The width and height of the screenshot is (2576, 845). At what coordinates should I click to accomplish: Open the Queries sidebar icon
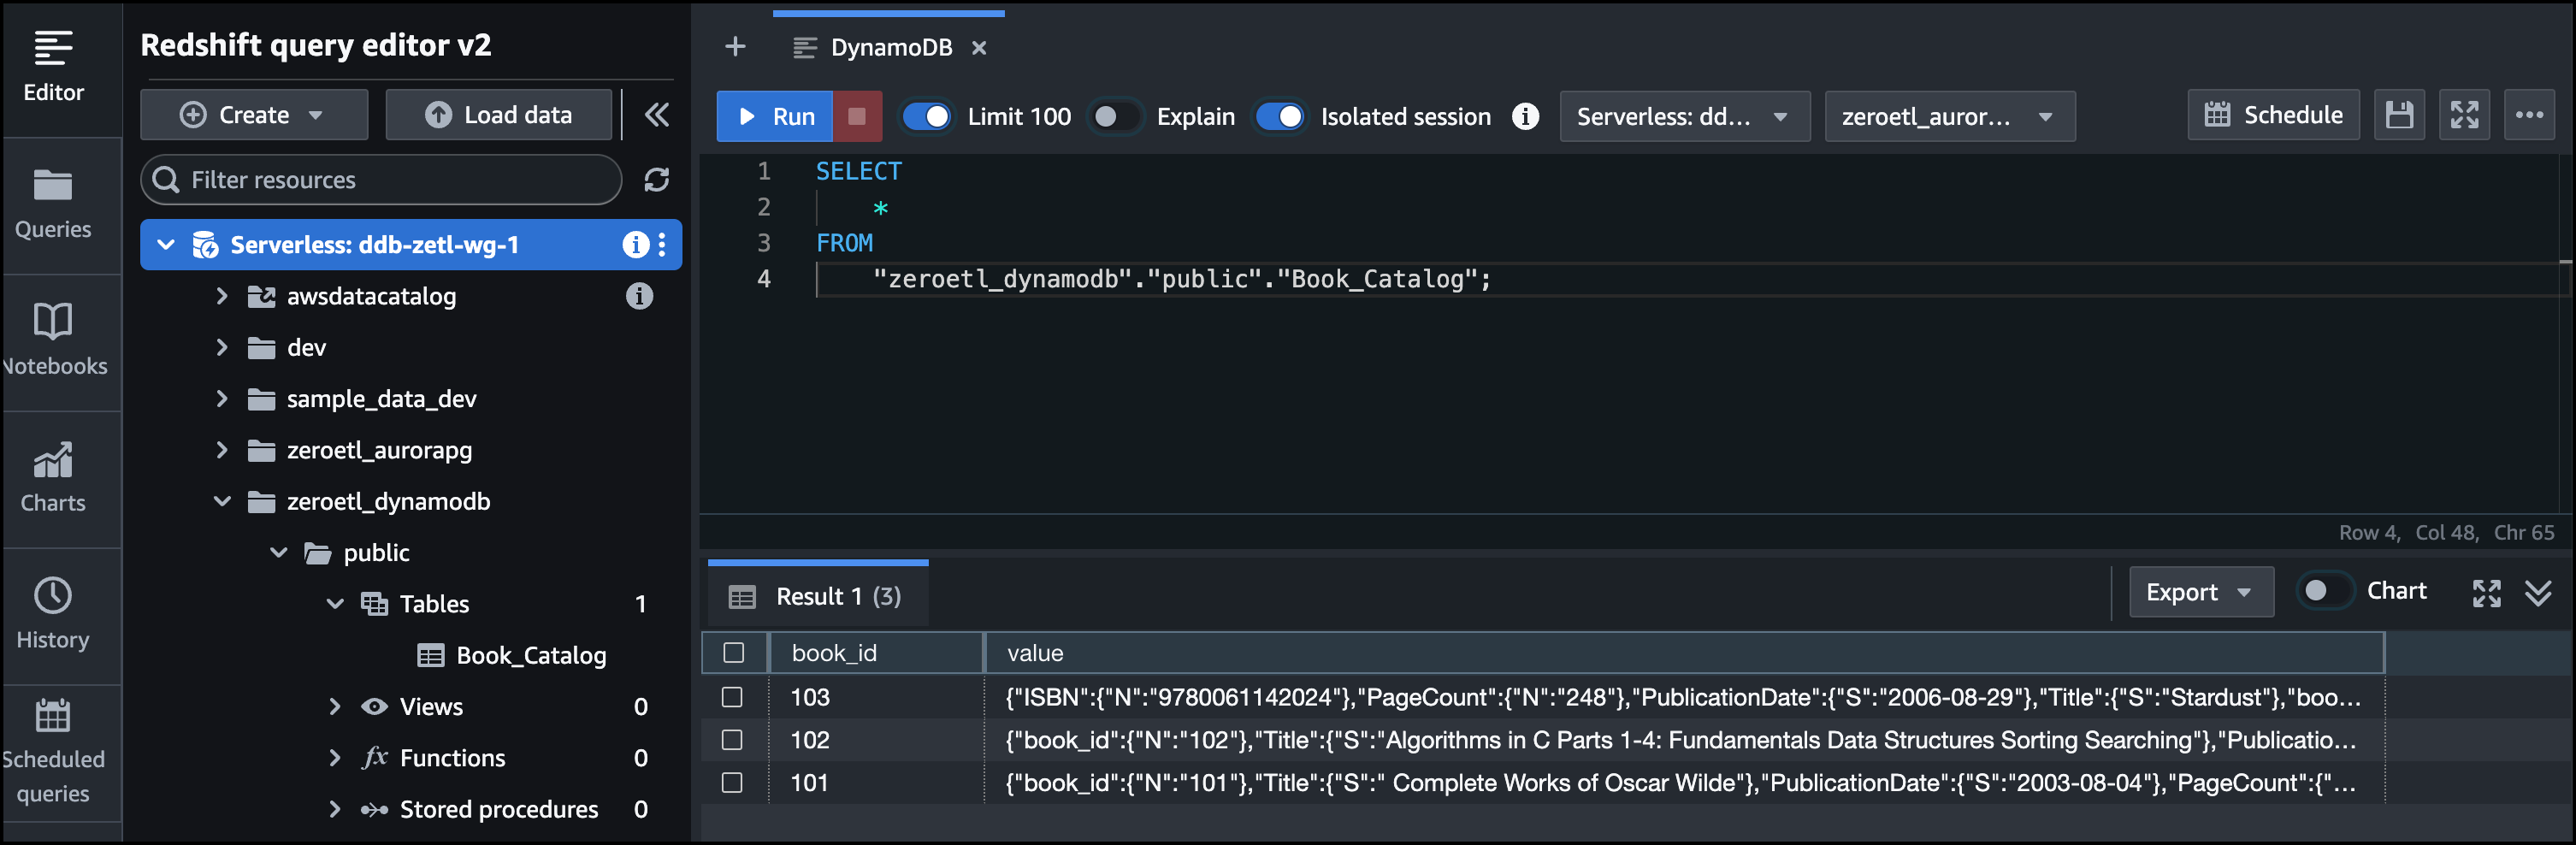tap(53, 204)
